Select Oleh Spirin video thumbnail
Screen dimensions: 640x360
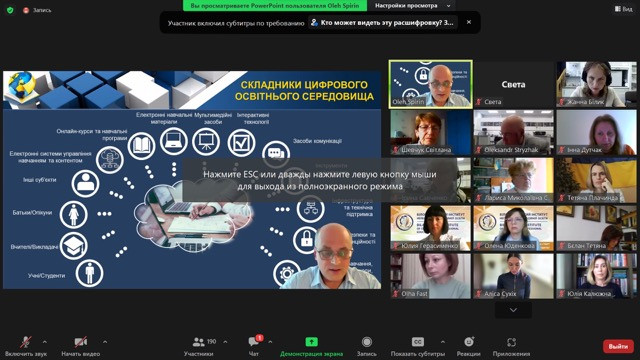point(431,84)
